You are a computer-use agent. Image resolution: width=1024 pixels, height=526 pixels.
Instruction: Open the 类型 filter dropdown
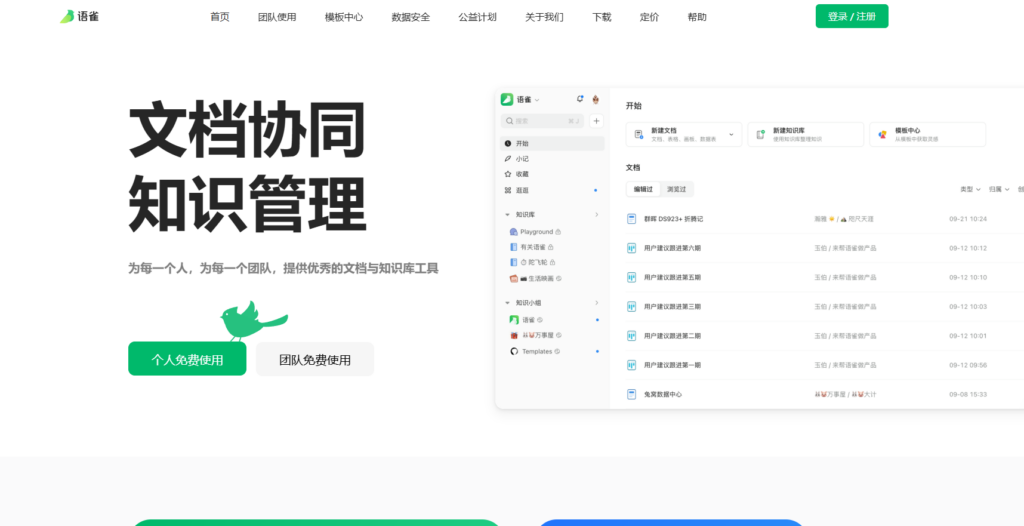pos(970,189)
